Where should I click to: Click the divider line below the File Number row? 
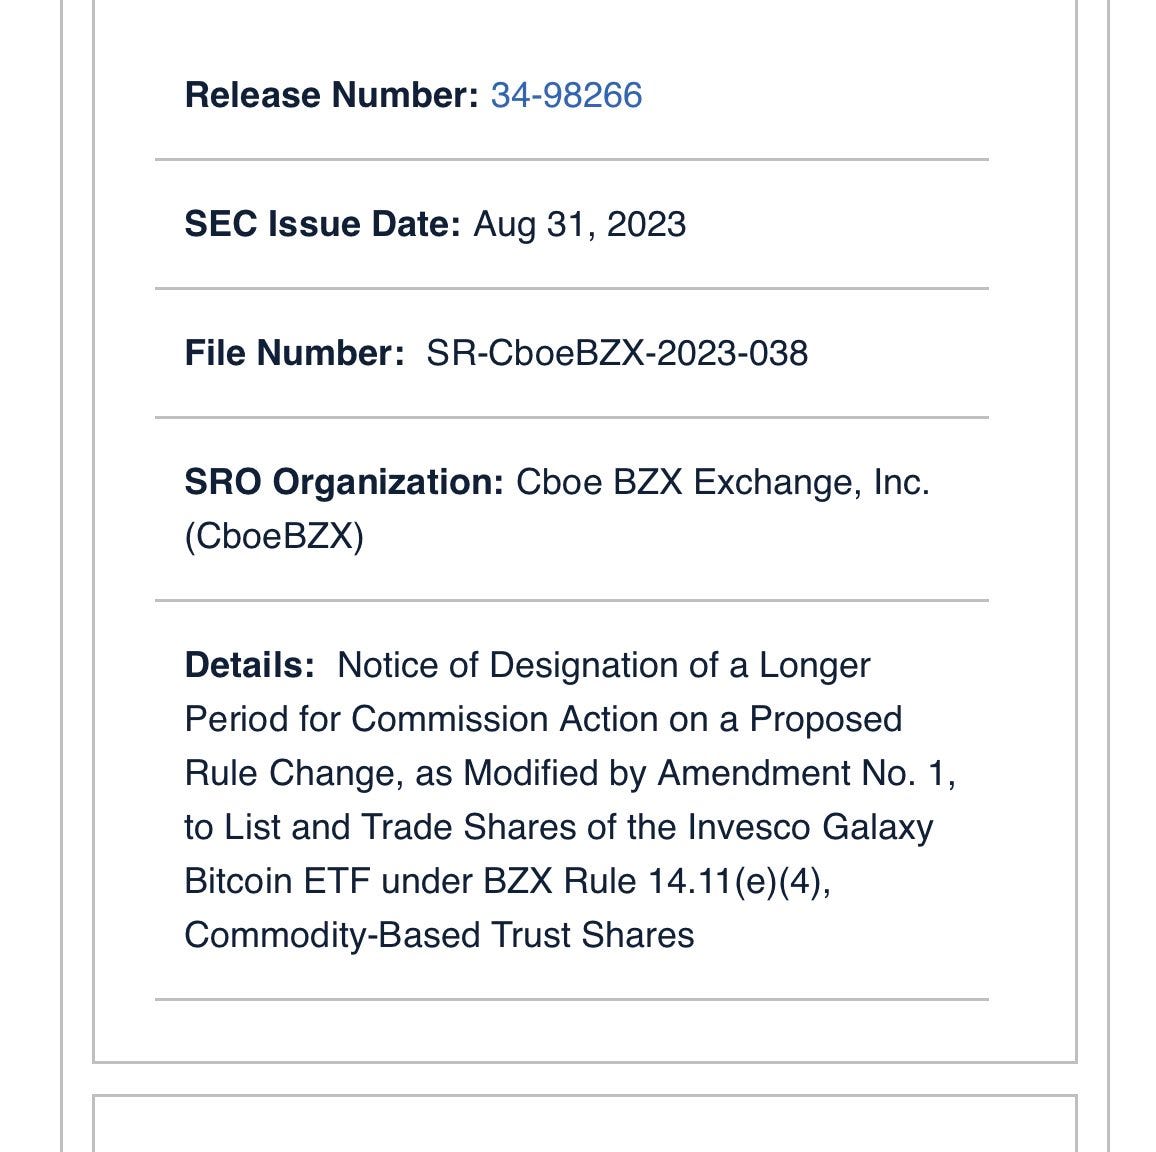[571, 417]
